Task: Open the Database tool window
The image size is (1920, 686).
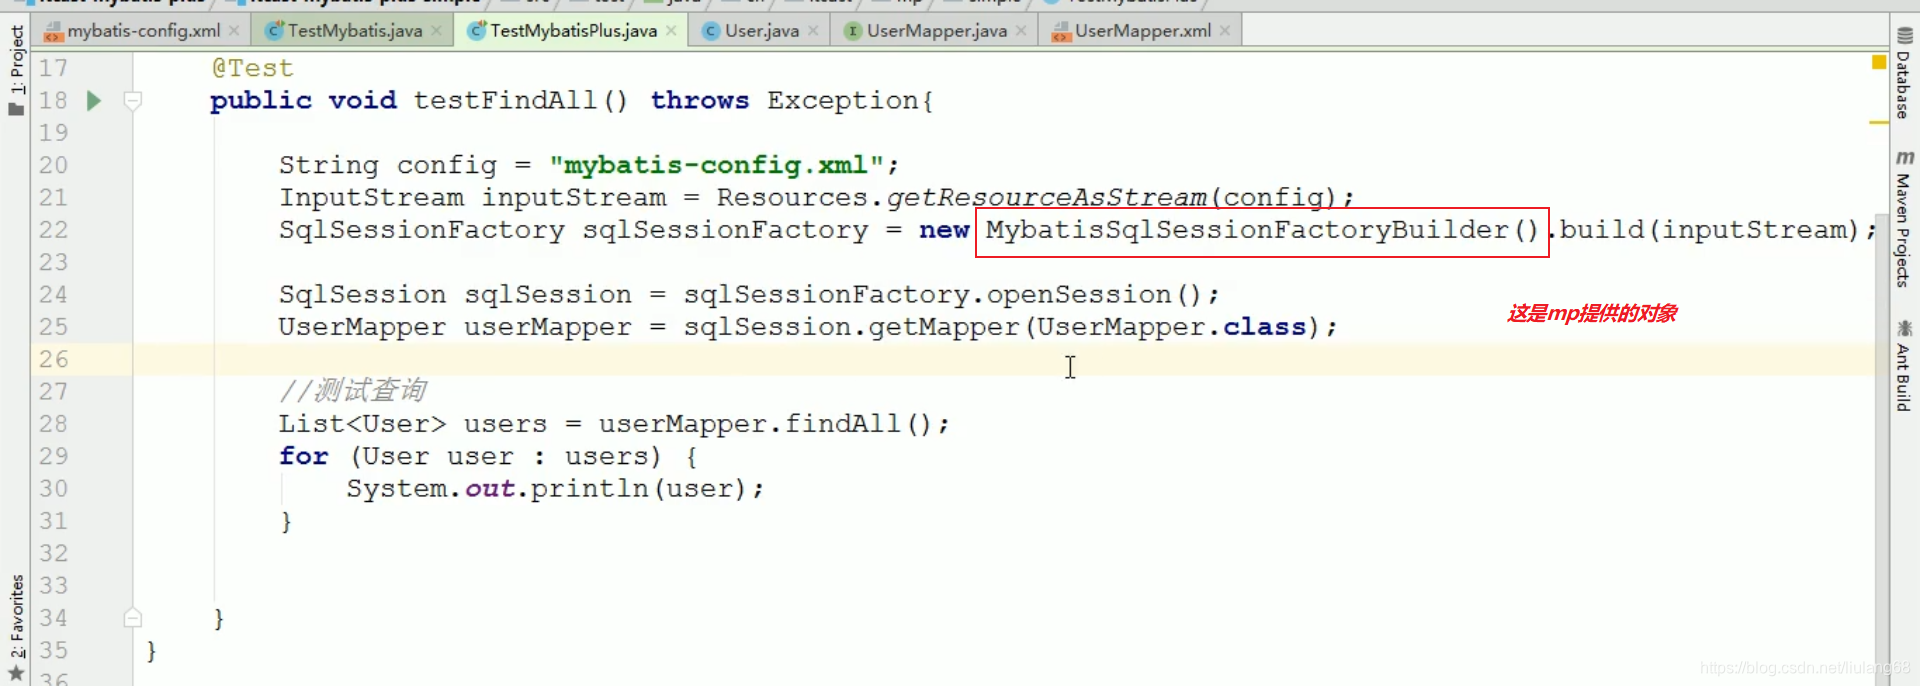Action: (x=1904, y=73)
